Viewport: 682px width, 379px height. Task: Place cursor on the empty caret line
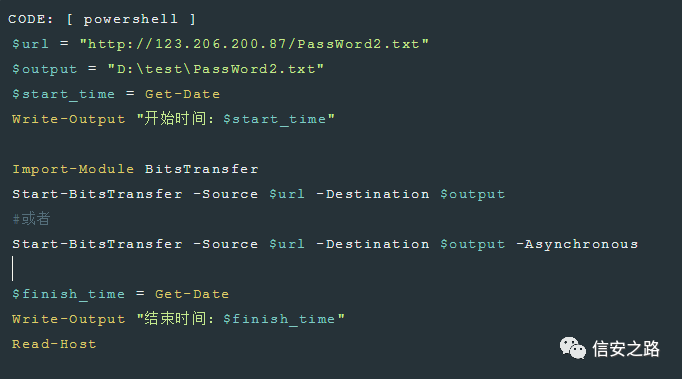pyautogui.click(x=13, y=269)
